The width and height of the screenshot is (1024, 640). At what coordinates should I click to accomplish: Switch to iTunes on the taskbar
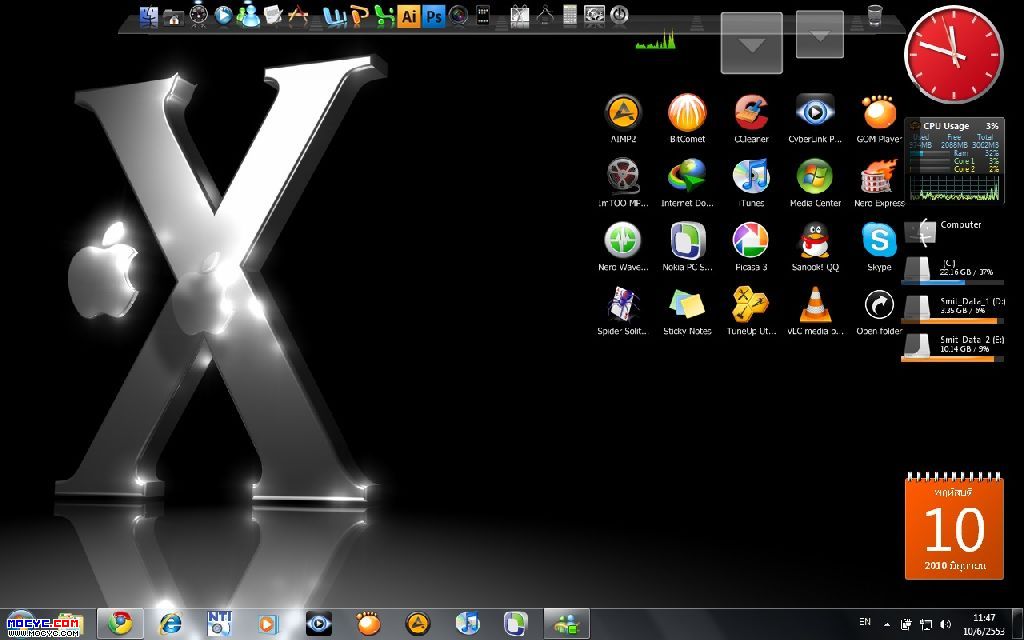pos(468,624)
